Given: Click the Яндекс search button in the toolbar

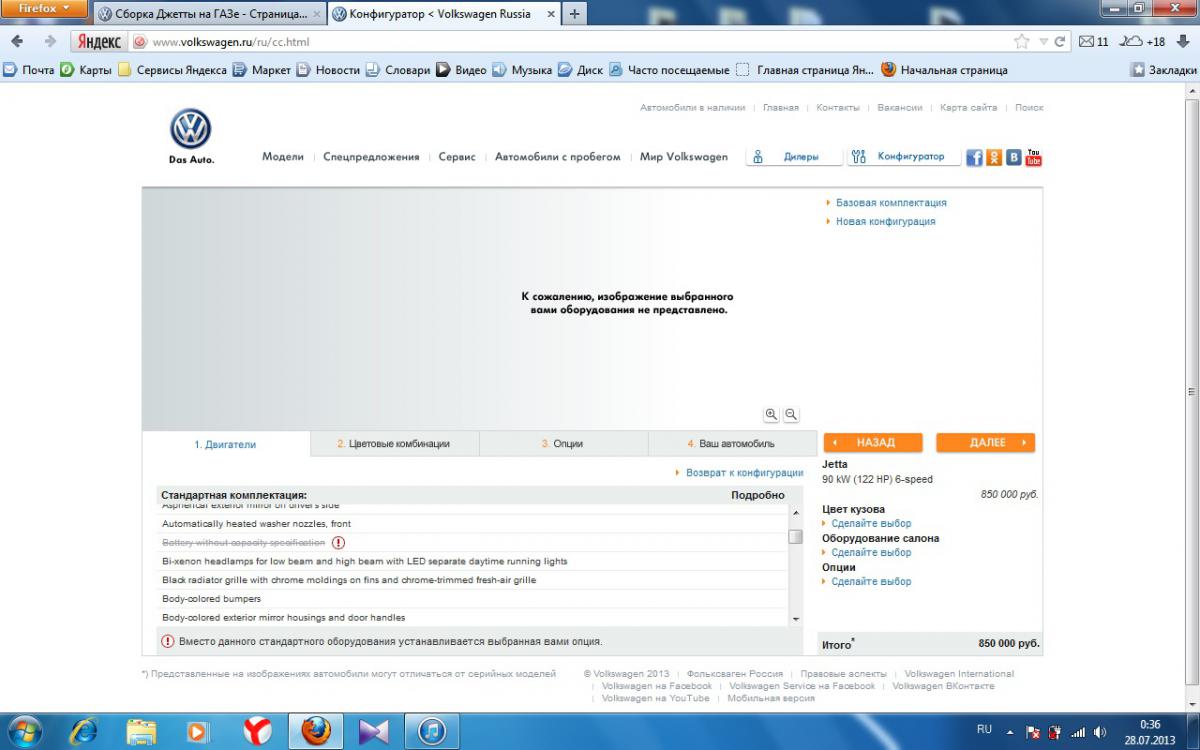Looking at the screenshot, I should point(98,42).
